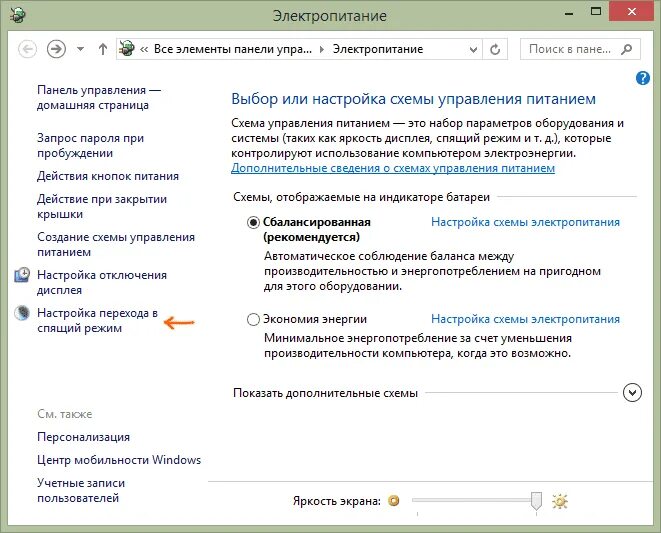Minimize the Электропитание window
Viewport: 661px width, 533px height.
coord(569,13)
